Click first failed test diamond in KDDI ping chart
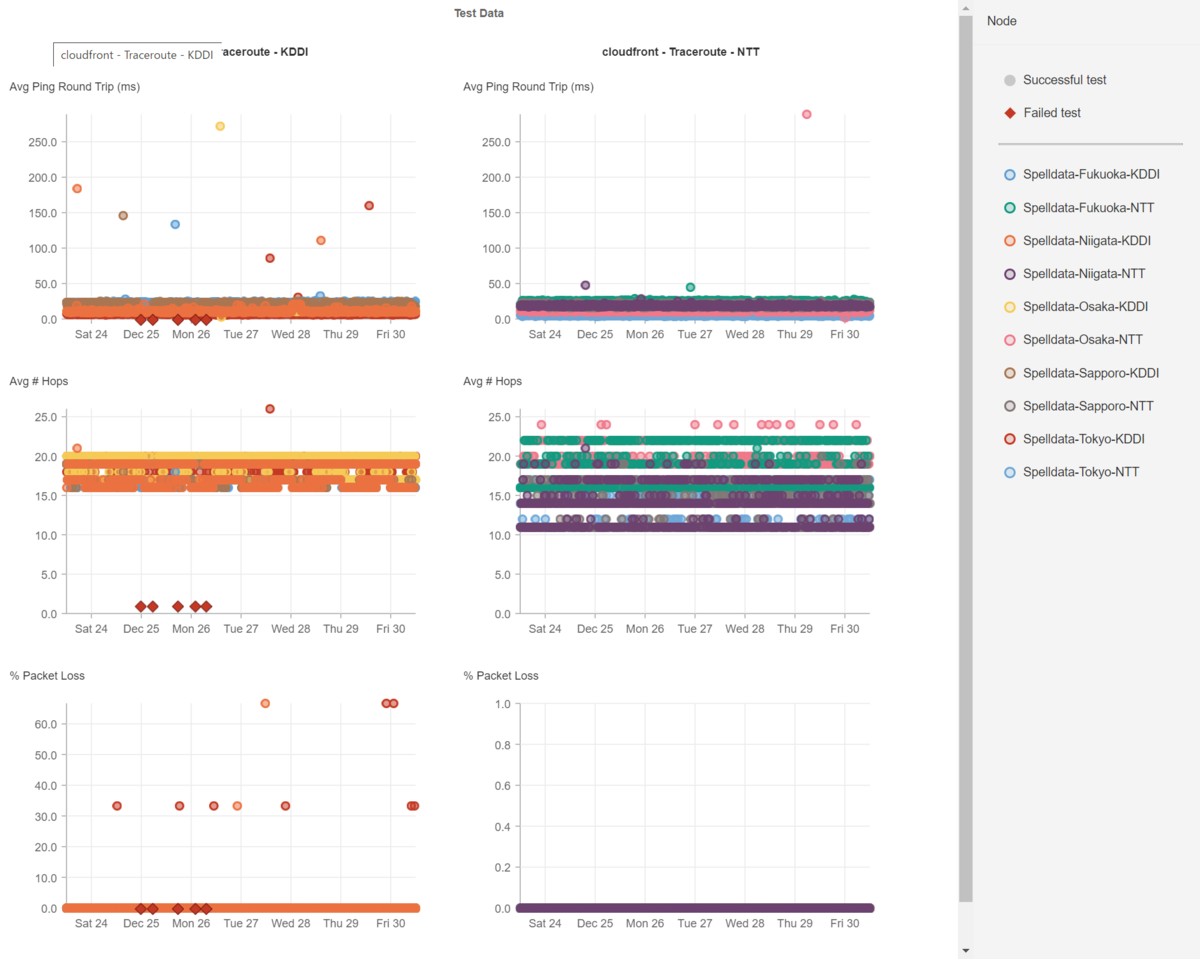The height and width of the screenshot is (959, 1200). (141, 320)
